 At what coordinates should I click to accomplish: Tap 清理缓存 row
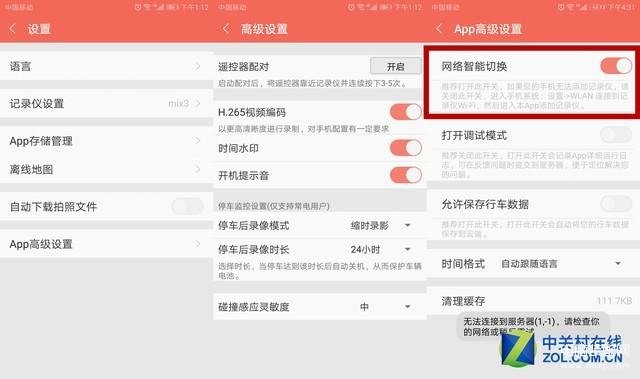[533, 301]
